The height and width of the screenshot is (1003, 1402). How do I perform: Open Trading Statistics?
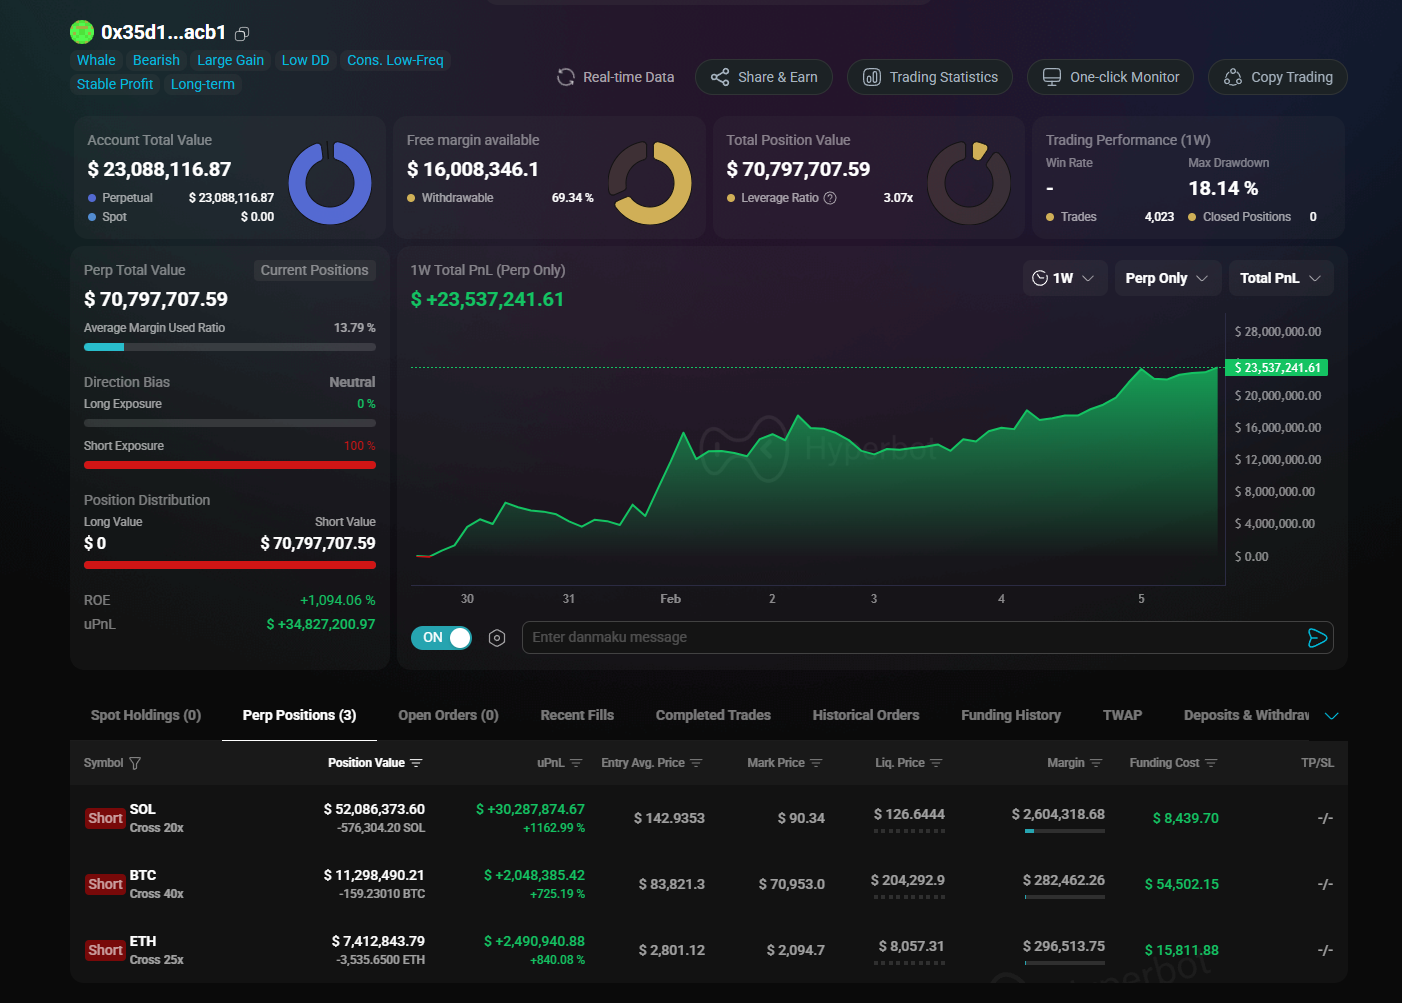(x=929, y=77)
